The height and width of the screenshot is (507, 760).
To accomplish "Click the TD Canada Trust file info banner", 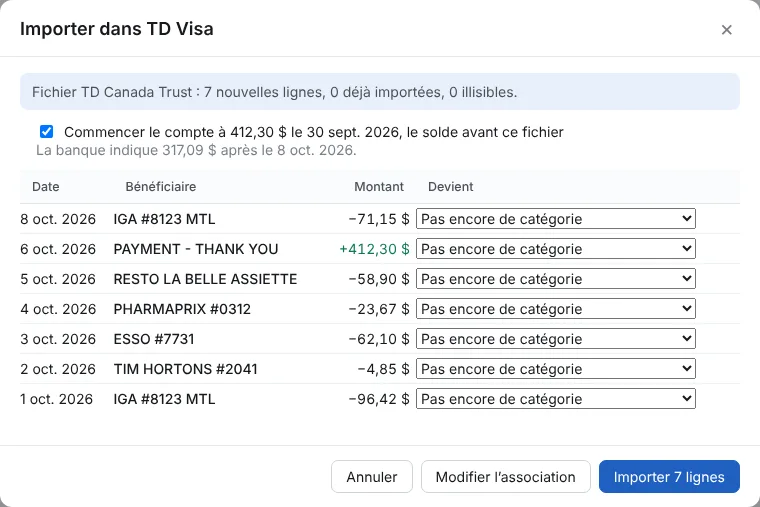I will click(x=380, y=92).
